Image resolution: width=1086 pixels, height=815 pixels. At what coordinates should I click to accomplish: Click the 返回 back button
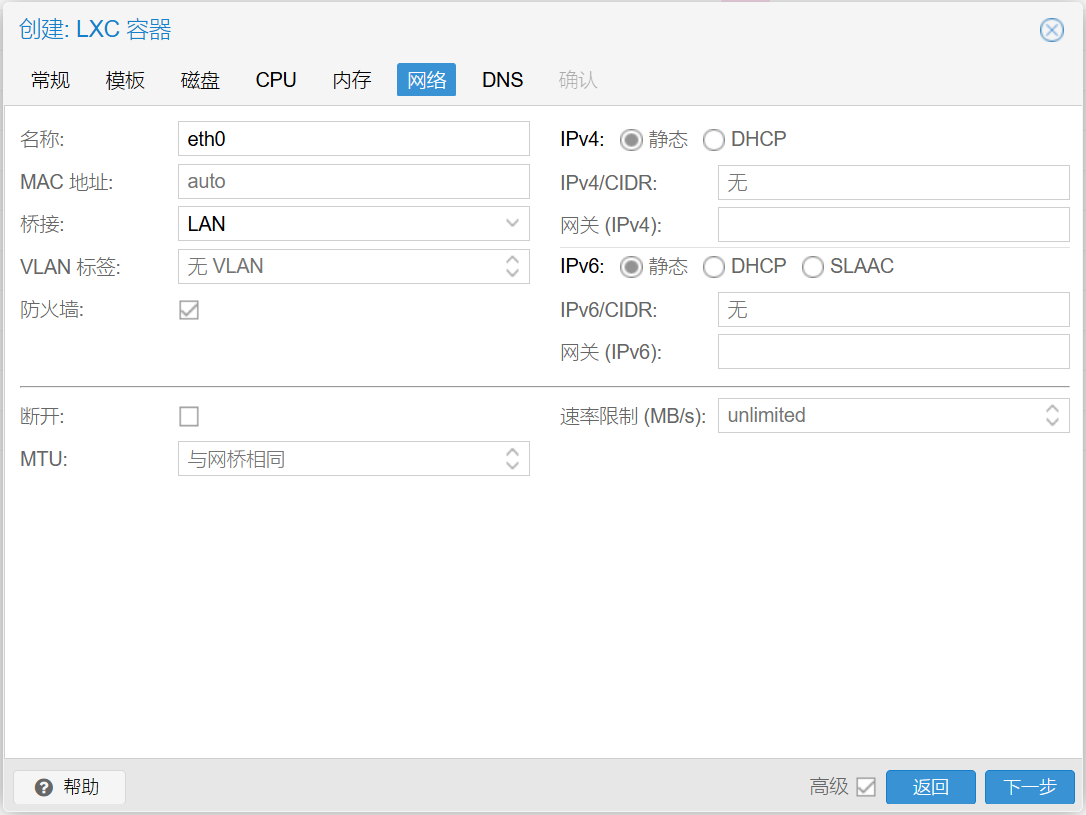click(x=930, y=787)
